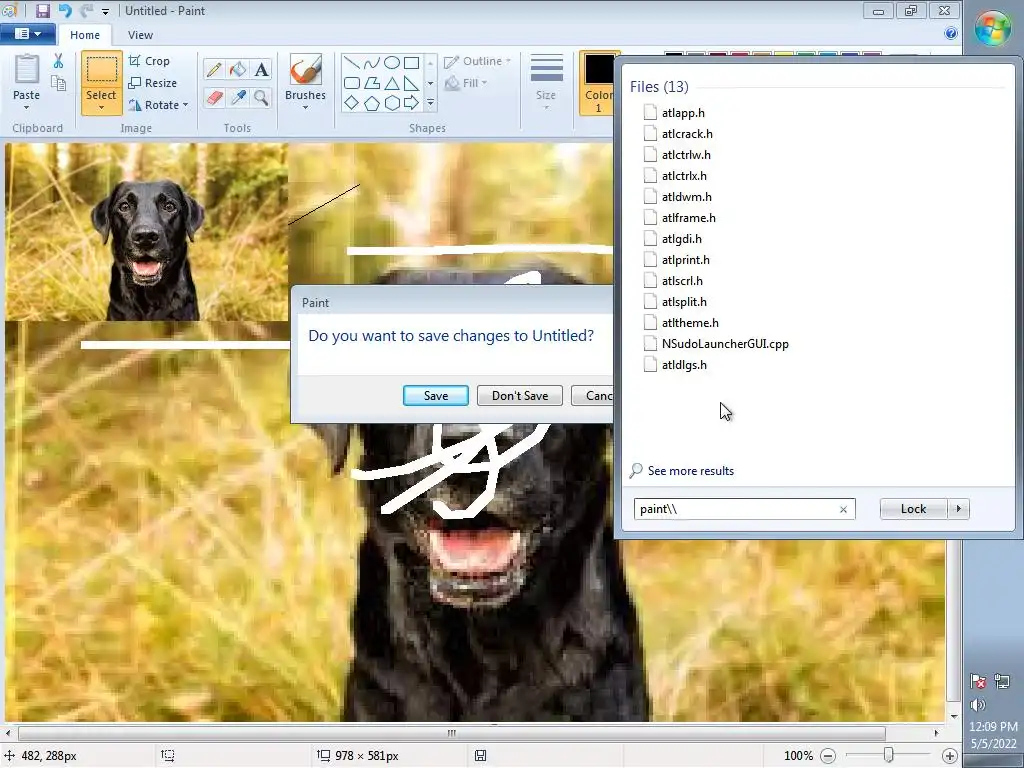
Task: Choose the Rectangle shape
Action: click(x=411, y=63)
